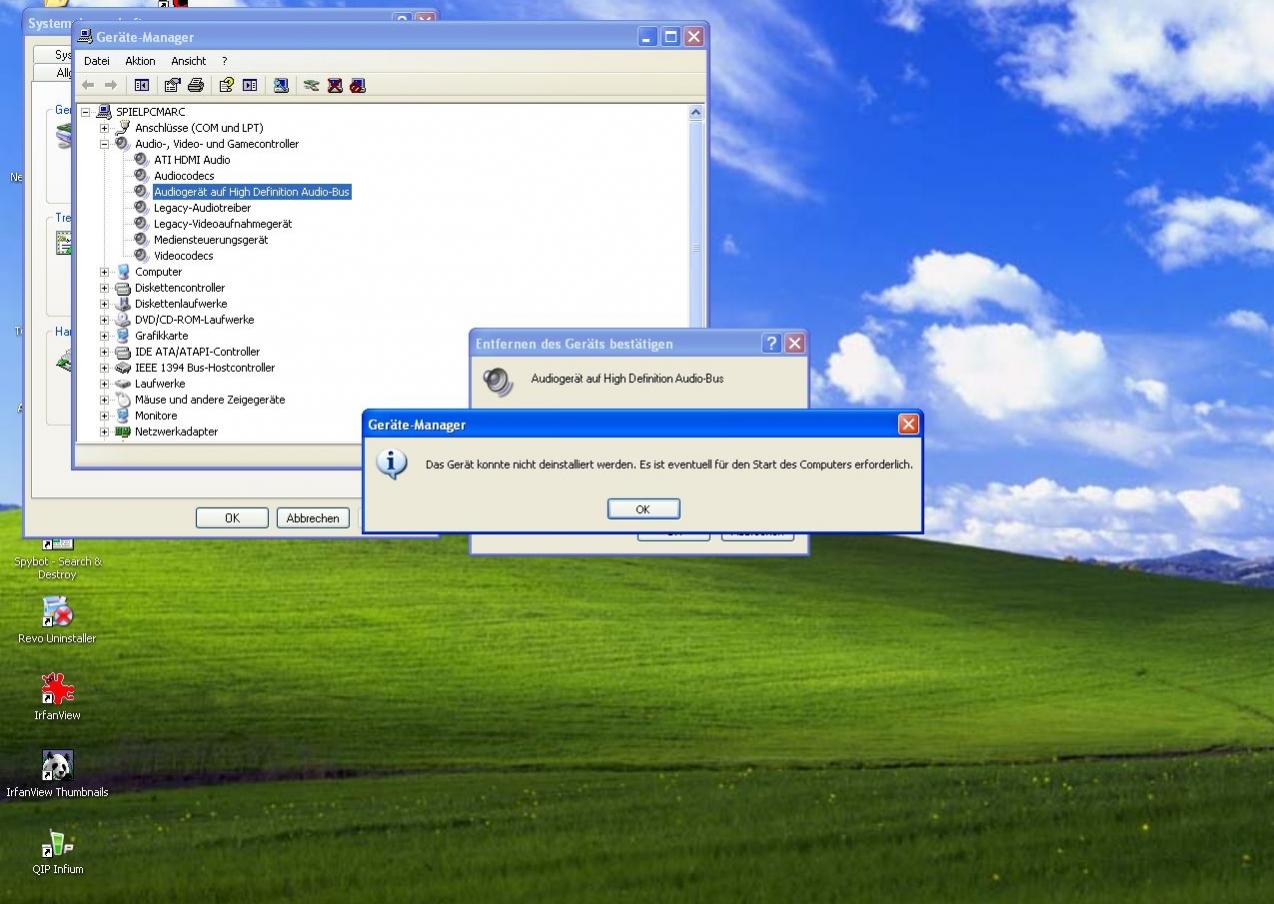Select Audiogerät auf High Definition Audio-Bus row

[x=252, y=192]
